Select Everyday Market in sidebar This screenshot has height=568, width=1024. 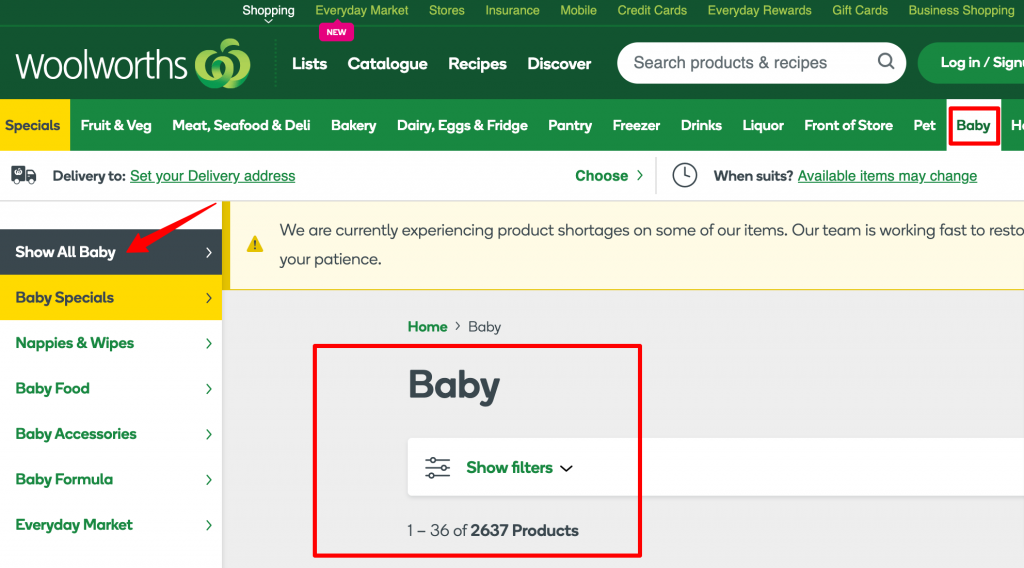(111, 525)
